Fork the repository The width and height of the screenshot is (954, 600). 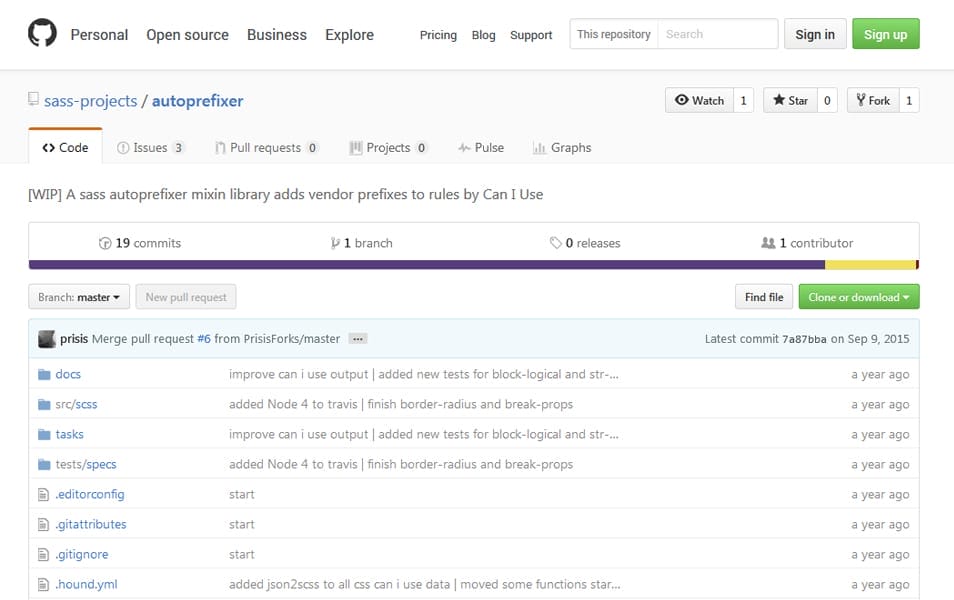click(873, 100)
